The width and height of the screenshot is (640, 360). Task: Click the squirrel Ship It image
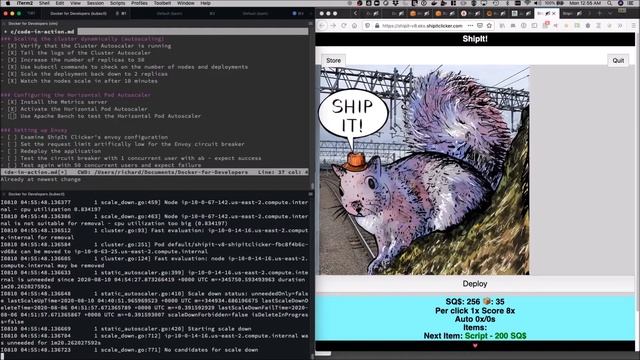click(x=424, y=170)
